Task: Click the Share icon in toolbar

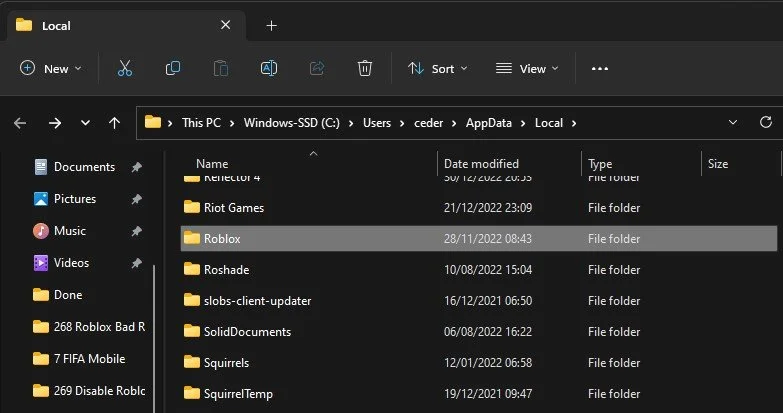Action: point(317,68)
